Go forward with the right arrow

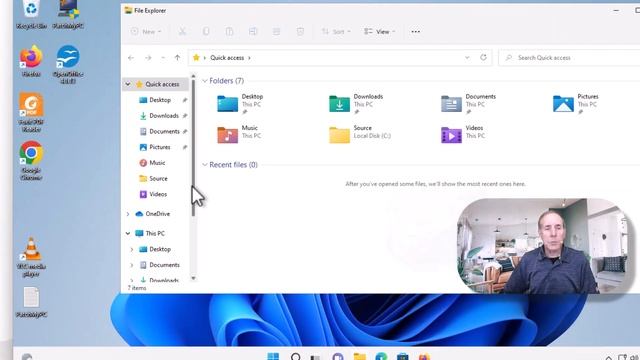[148, 58]
